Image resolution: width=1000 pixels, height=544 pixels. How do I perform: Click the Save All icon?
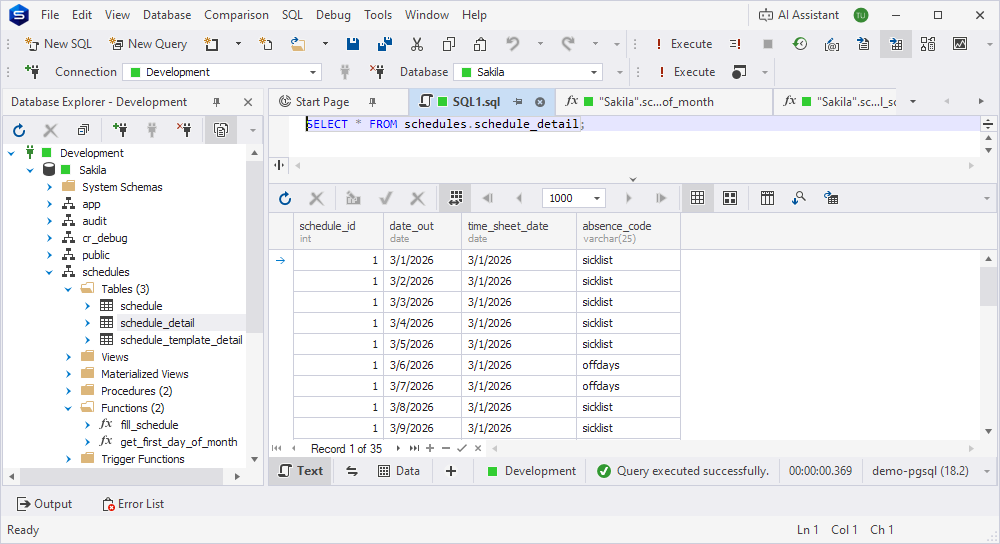click(x=385, y=44)
